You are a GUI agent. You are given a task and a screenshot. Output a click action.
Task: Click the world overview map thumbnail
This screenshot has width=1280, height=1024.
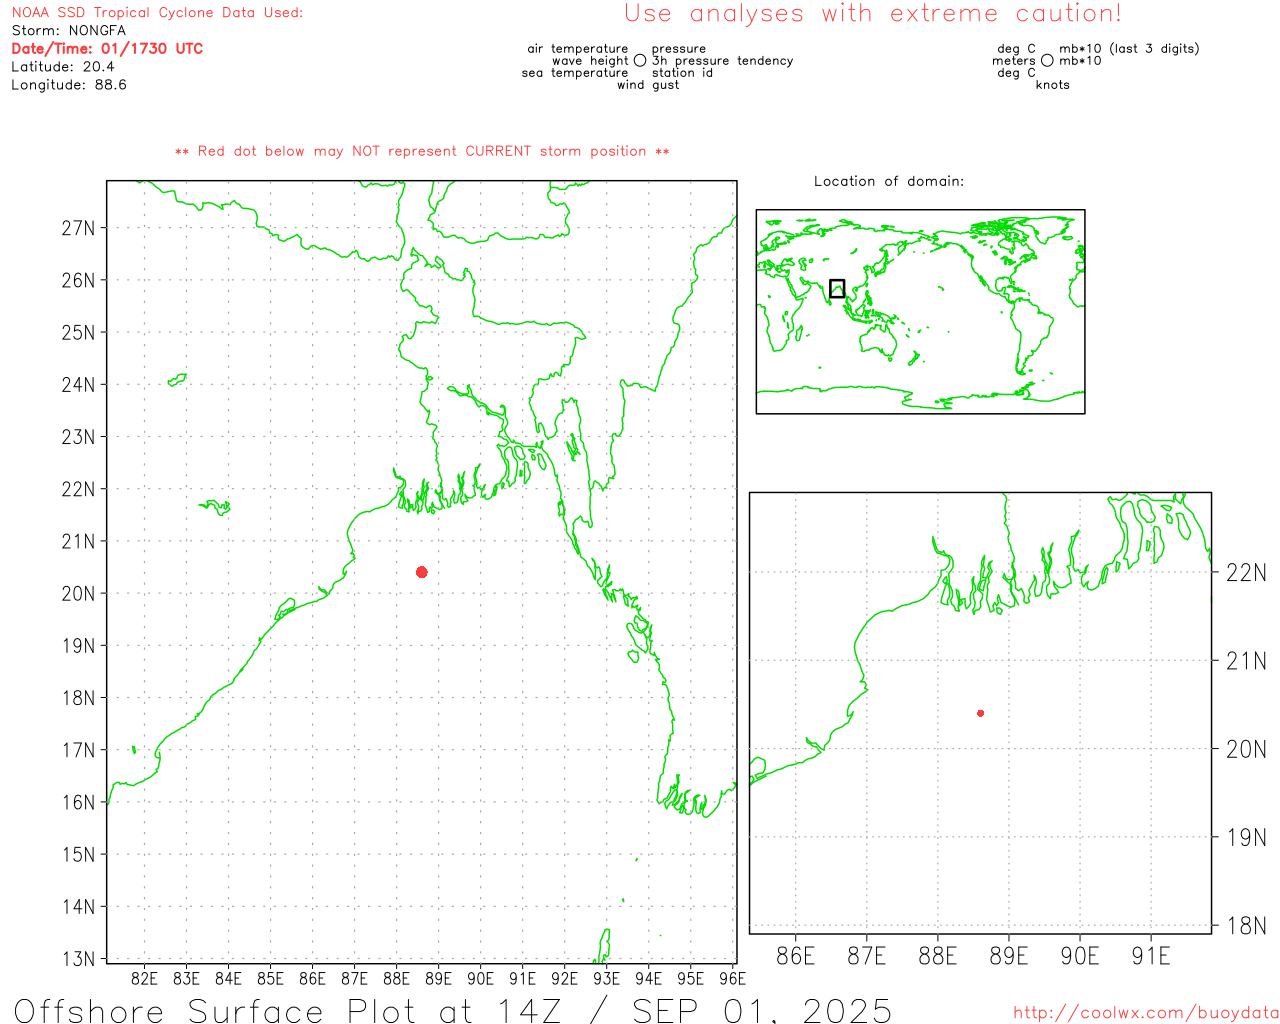tap(920, 312)
